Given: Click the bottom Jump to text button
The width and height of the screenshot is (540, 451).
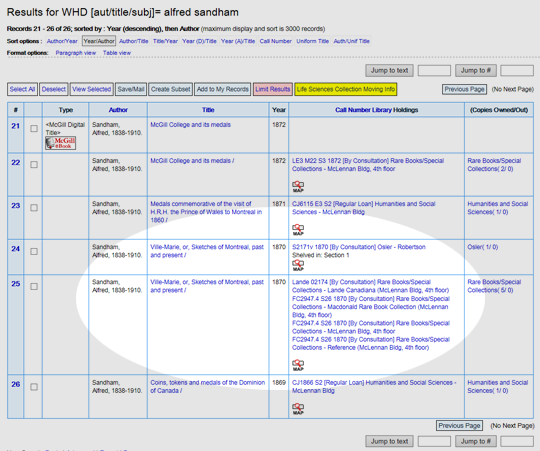Looking at the screenshot, I should [x=390, y=441].
